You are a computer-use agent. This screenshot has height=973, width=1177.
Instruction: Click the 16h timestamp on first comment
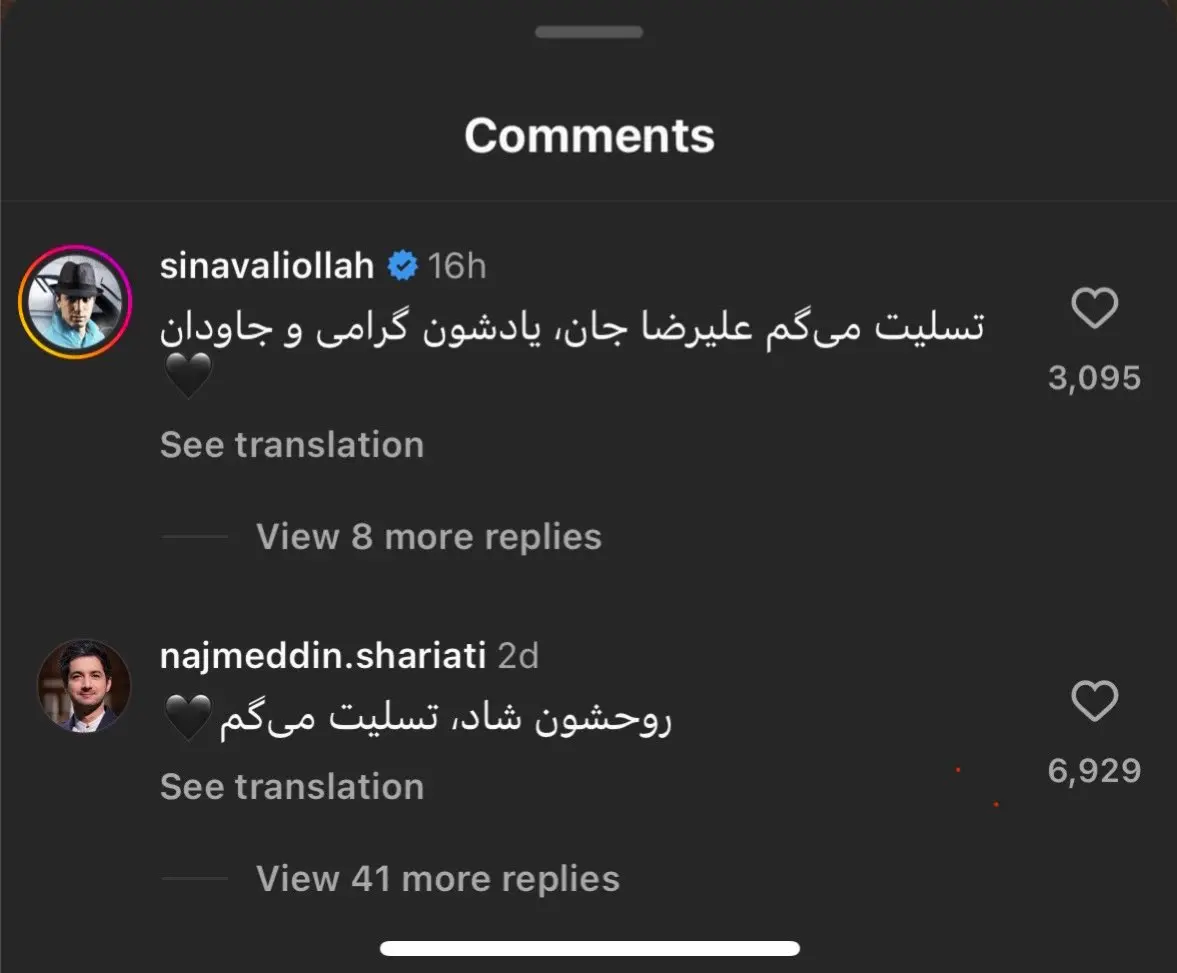457,267
